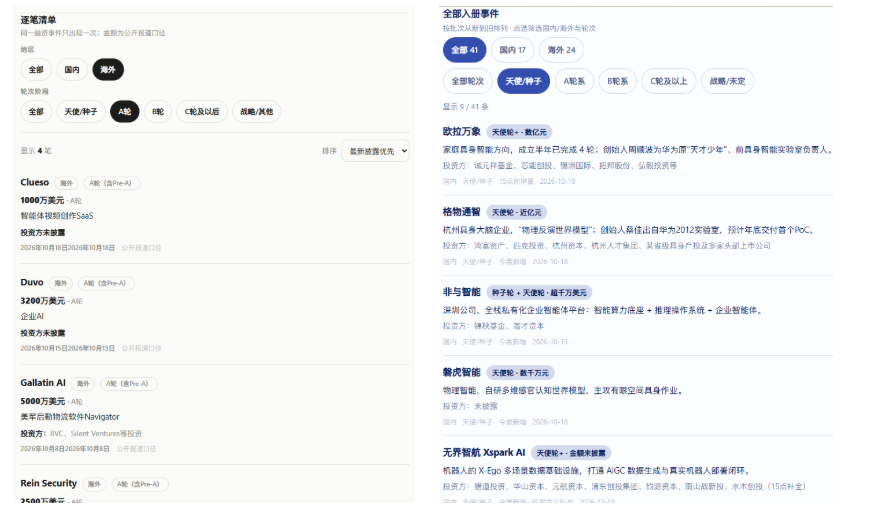Click the 显示 4 笔 count text

36,151
